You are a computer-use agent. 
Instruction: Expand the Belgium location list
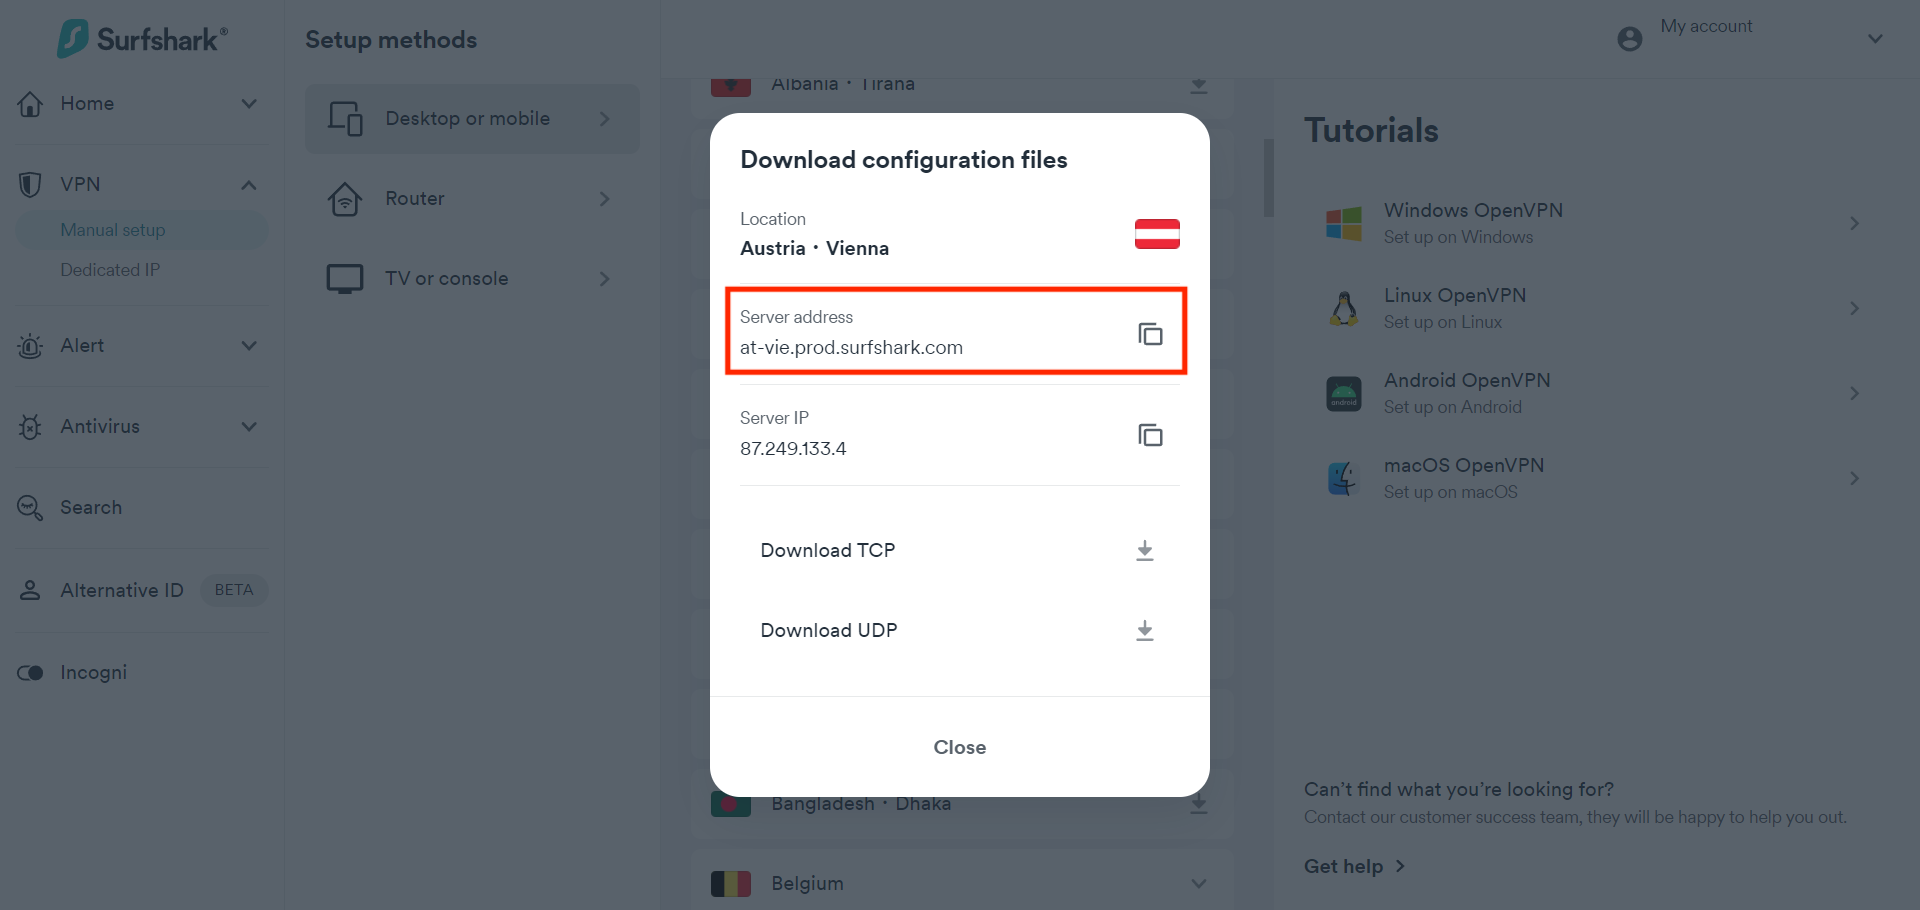pyautogui.click(x=1199, y=884)
